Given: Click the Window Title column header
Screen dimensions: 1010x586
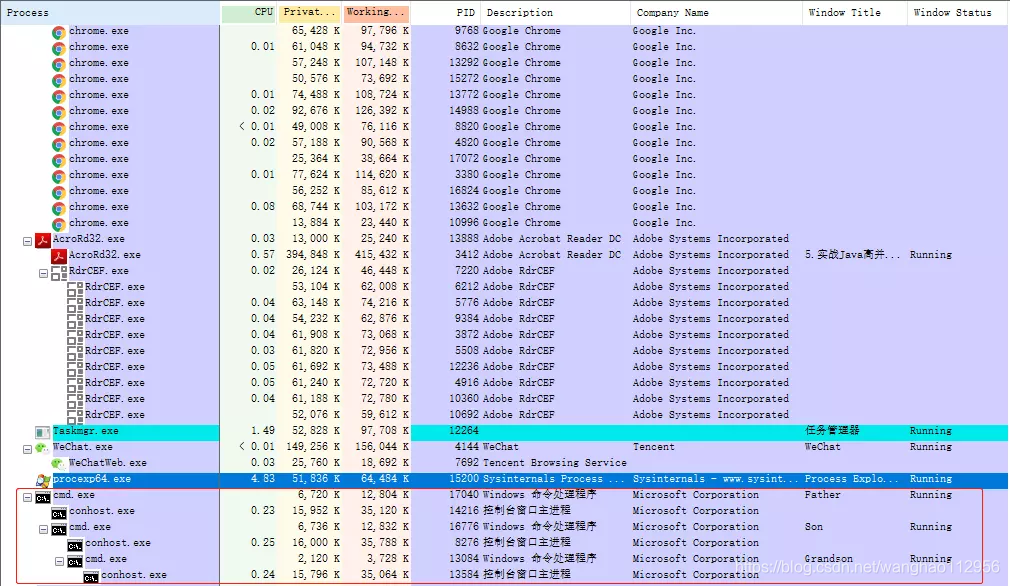Looking at the screenshot, I should click(x=855, y=12).
